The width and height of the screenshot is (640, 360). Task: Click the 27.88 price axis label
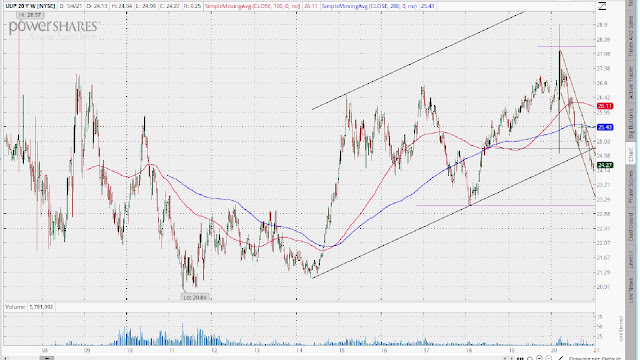point(603,54)
